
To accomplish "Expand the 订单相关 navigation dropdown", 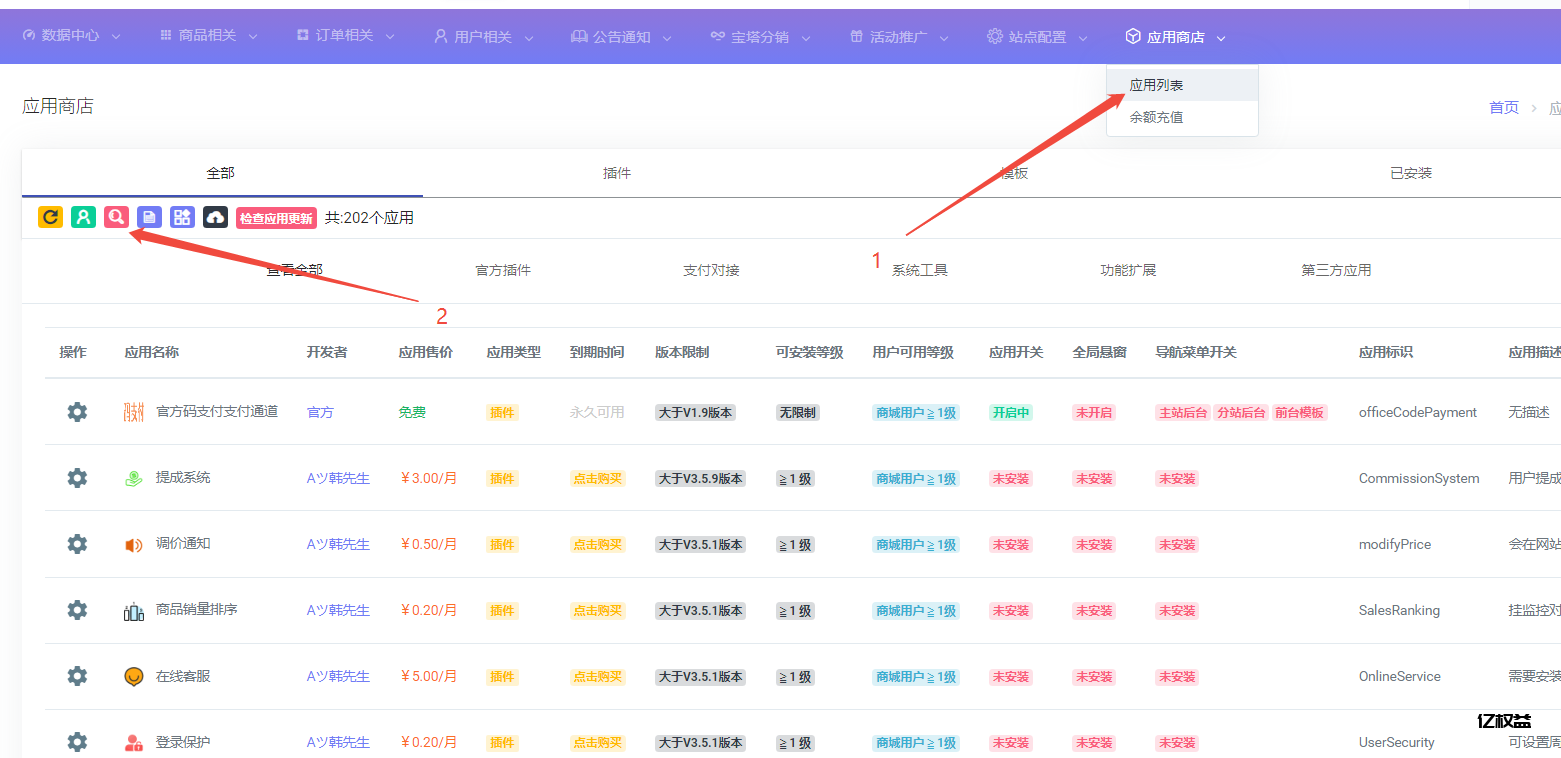I will (x=345, y=36).
